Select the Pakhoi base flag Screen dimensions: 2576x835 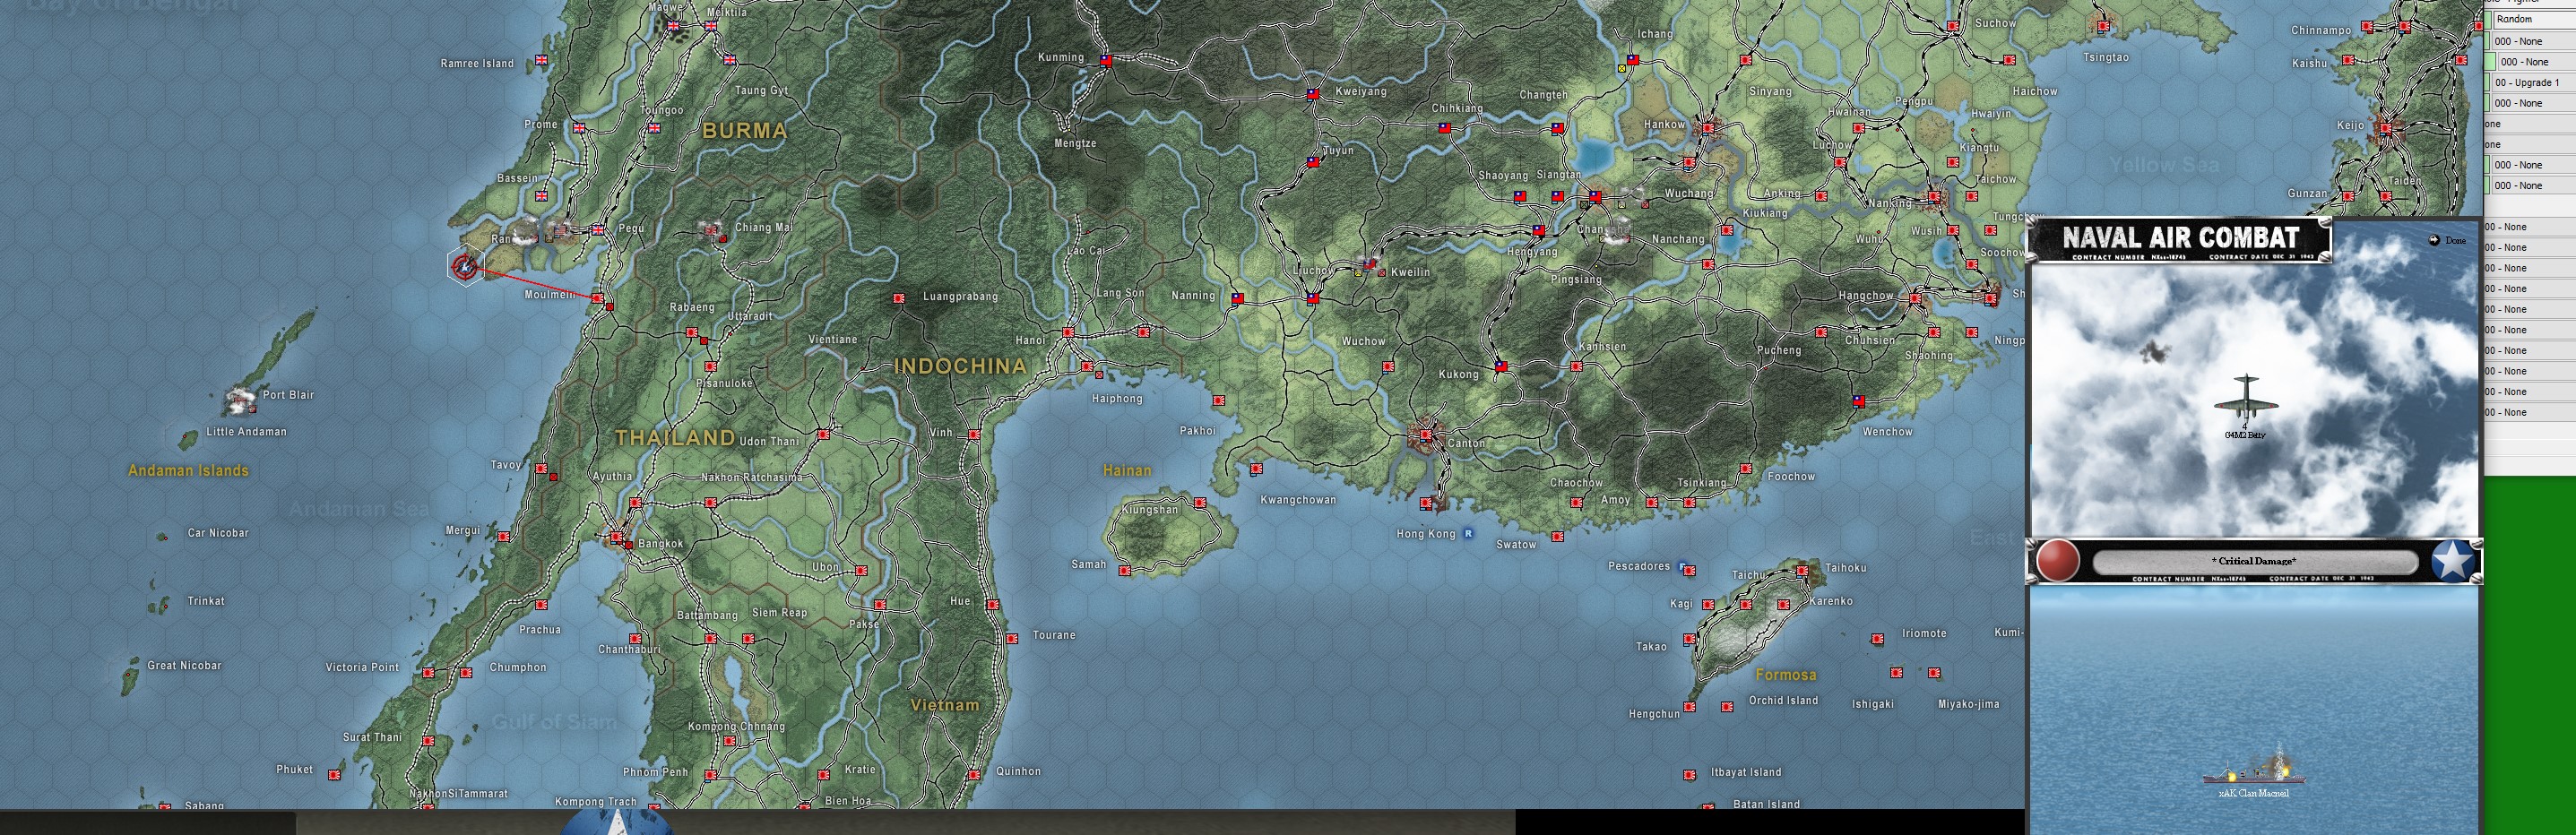(x=1218, y=401)
